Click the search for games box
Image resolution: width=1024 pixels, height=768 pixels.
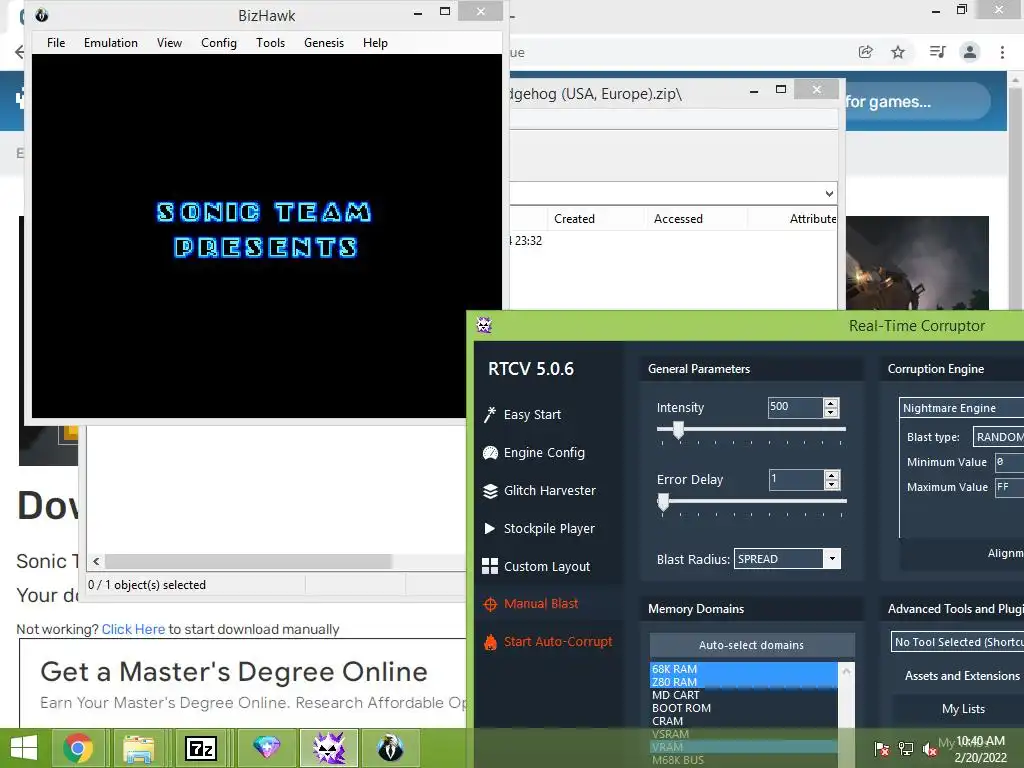tap(918, 101)
